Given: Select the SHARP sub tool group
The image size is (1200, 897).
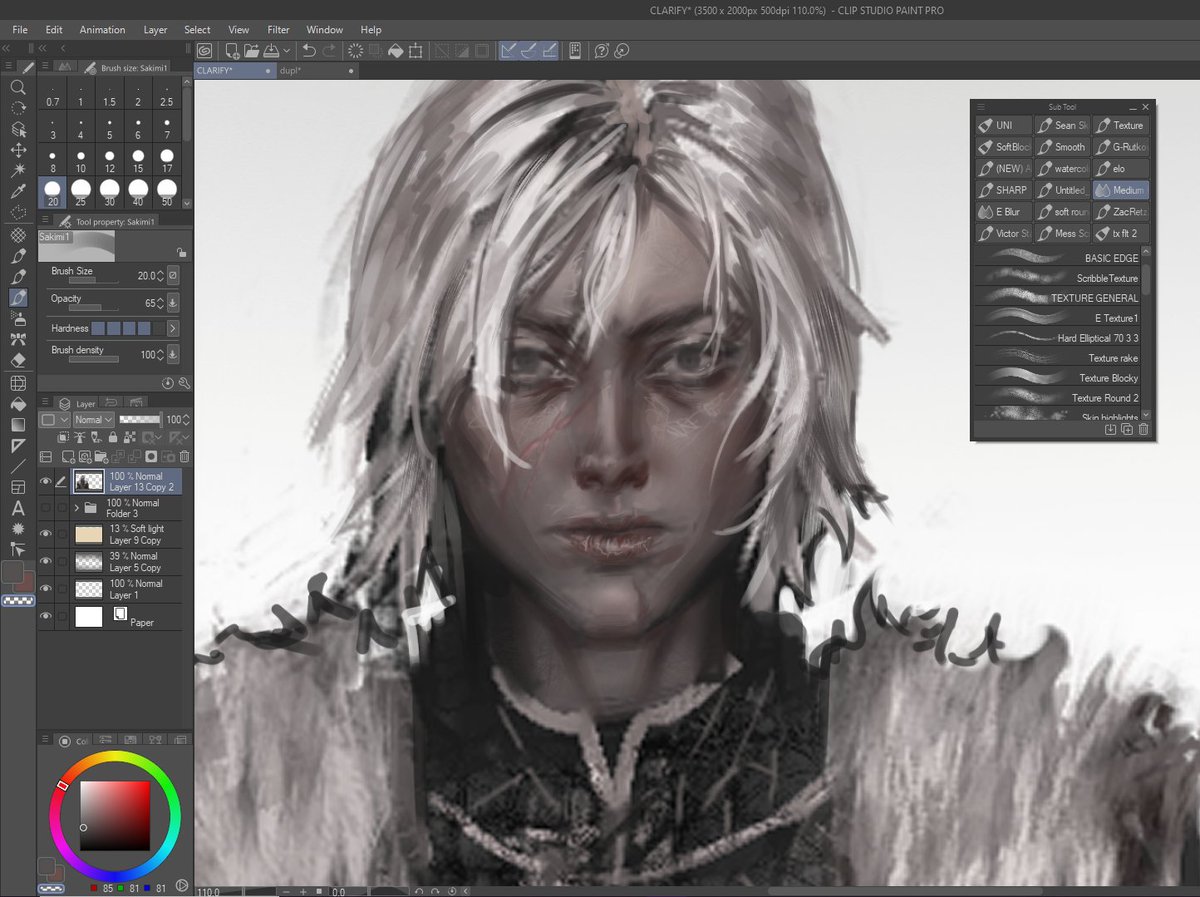Looking at the screenshot, I should 1003,190.
